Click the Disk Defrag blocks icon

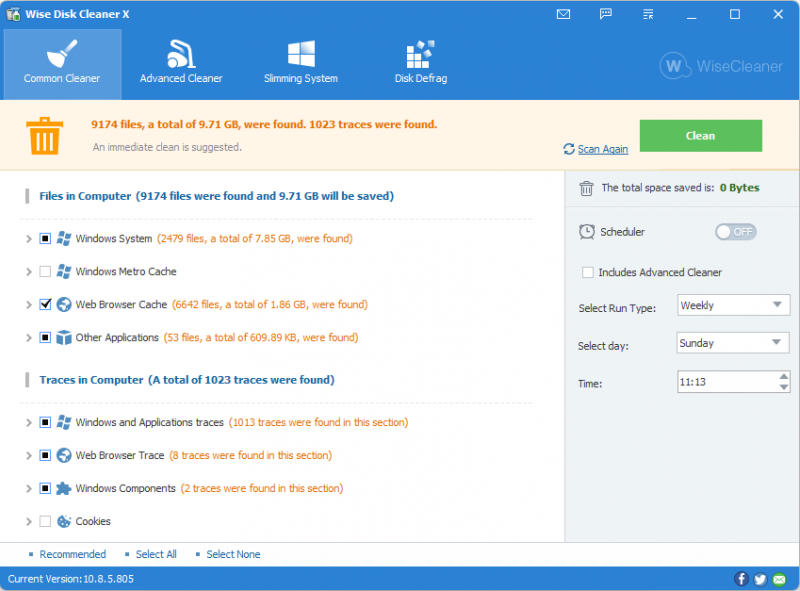pyautogui.click(x=420, y=54)
